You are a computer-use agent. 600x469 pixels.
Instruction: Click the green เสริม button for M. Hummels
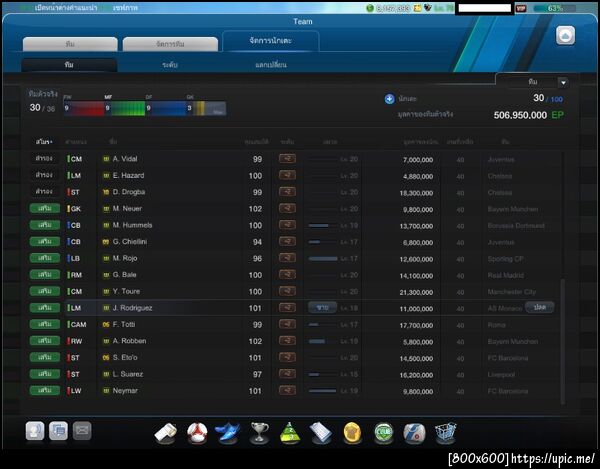tap(45, 225)
